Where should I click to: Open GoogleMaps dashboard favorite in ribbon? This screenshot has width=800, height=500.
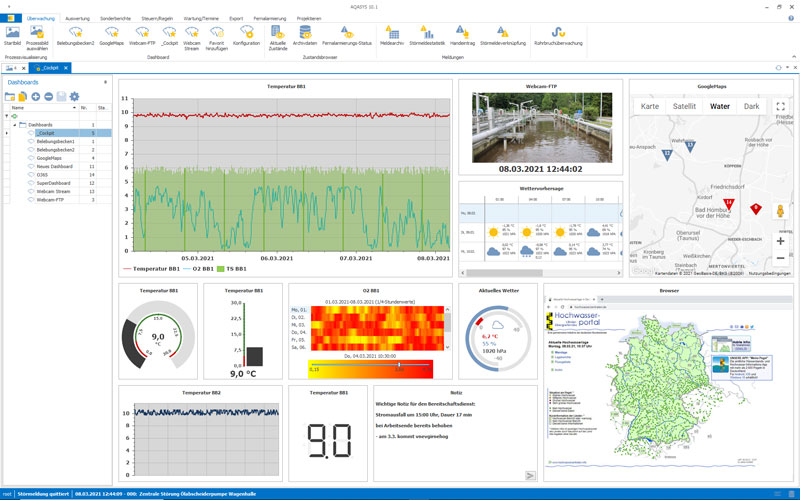point(111,37)
